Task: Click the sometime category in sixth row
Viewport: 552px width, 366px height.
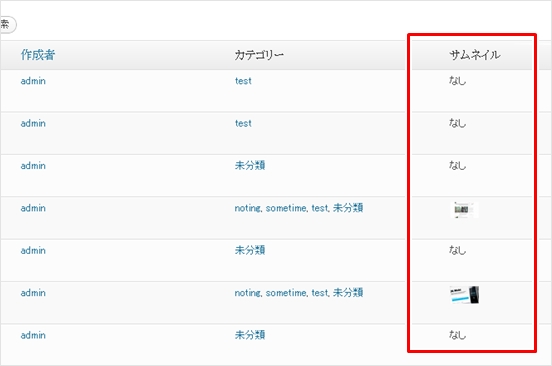Action: 286,293
